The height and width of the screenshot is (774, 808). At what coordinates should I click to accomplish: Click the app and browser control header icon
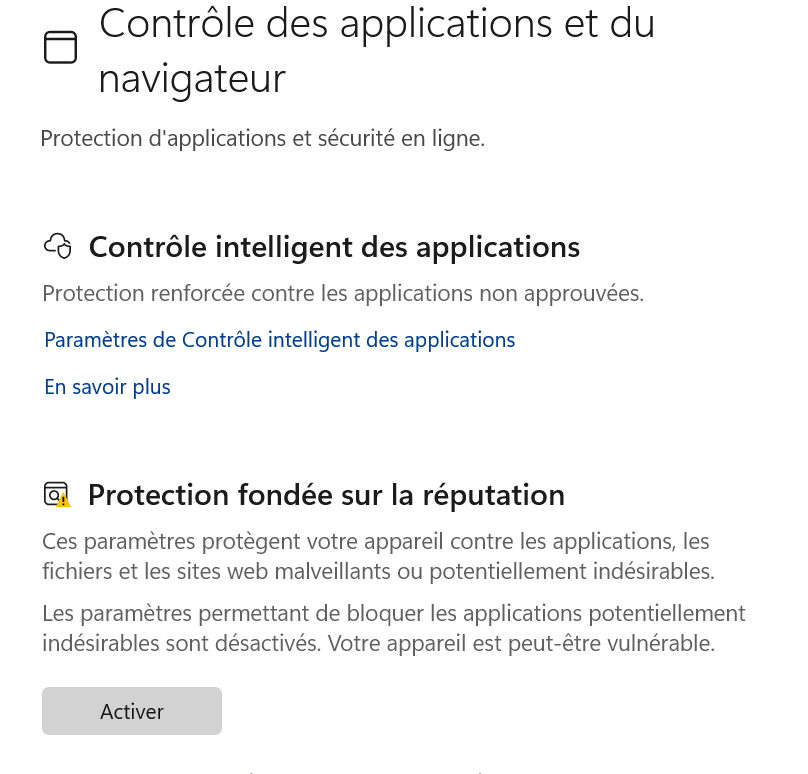[61, 47]
